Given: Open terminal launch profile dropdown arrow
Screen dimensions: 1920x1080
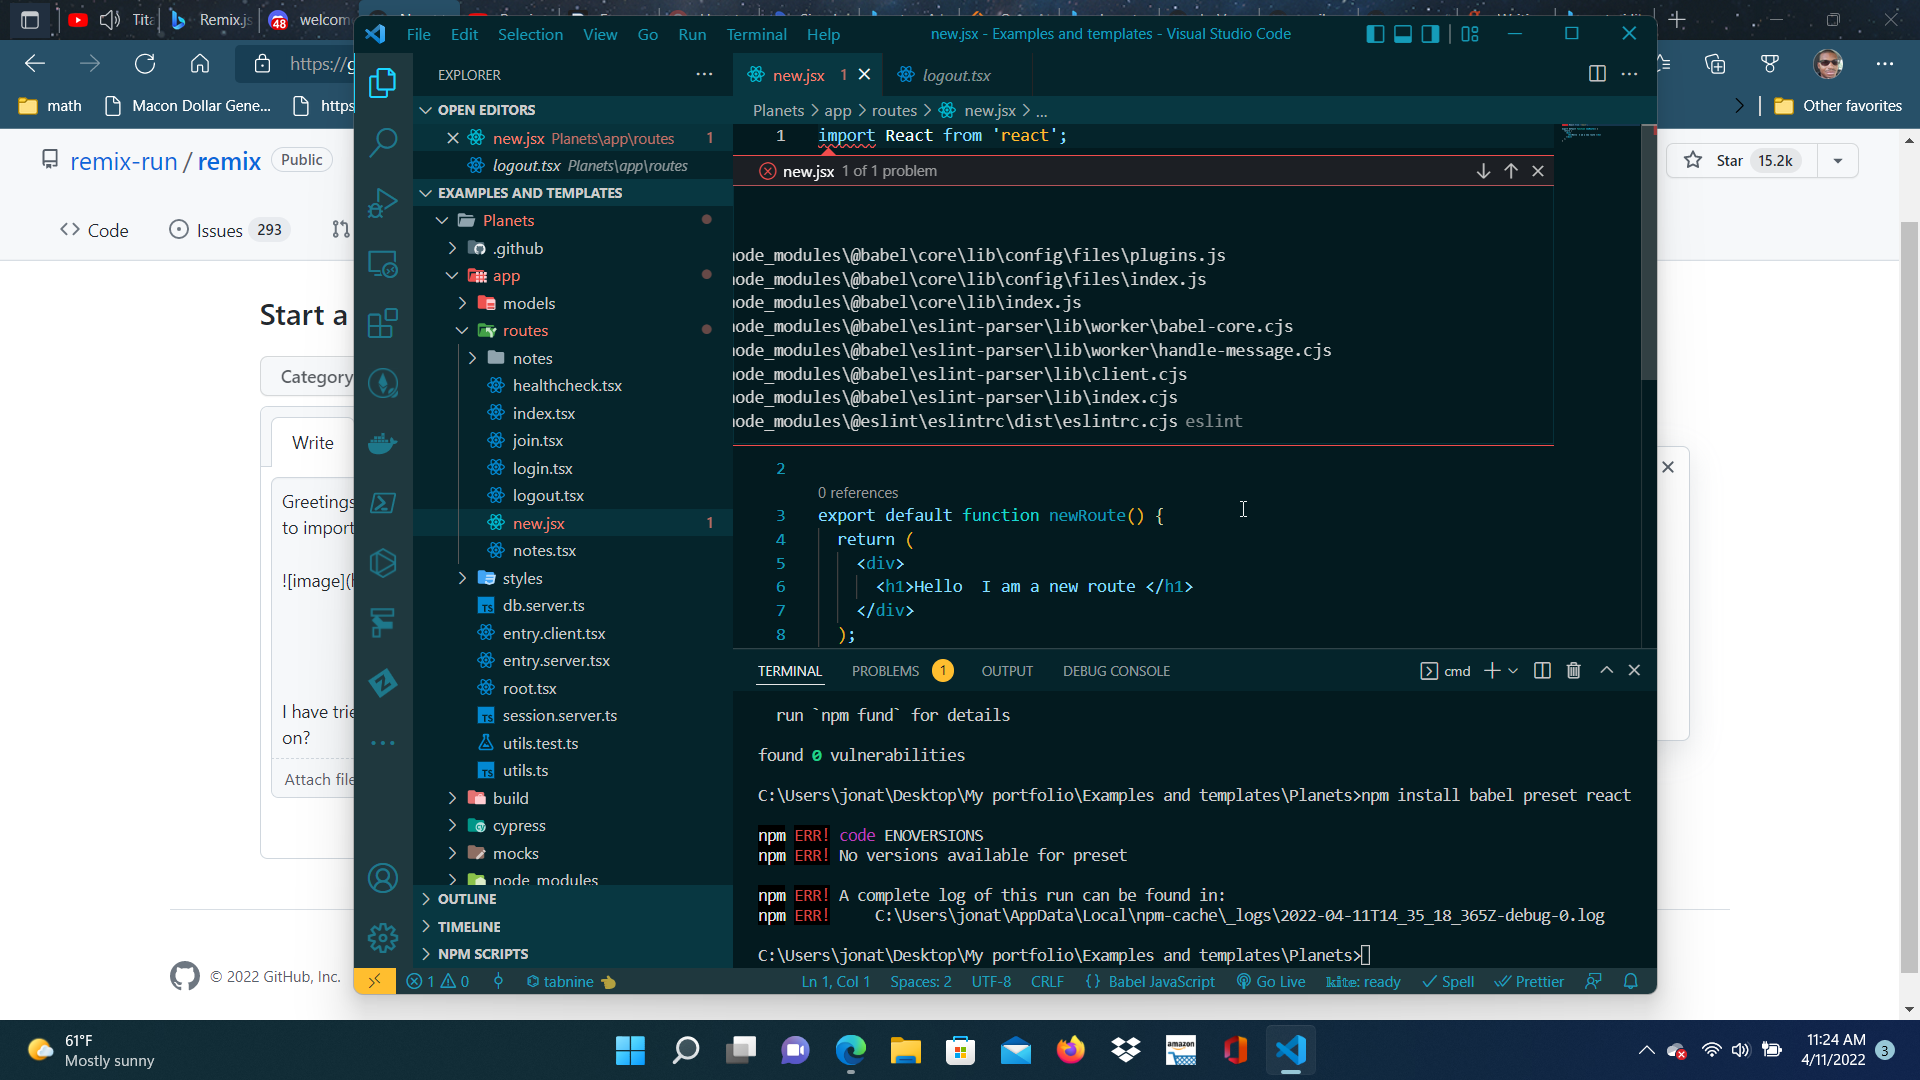Looking at the screenshot, I should [1513, 671].
